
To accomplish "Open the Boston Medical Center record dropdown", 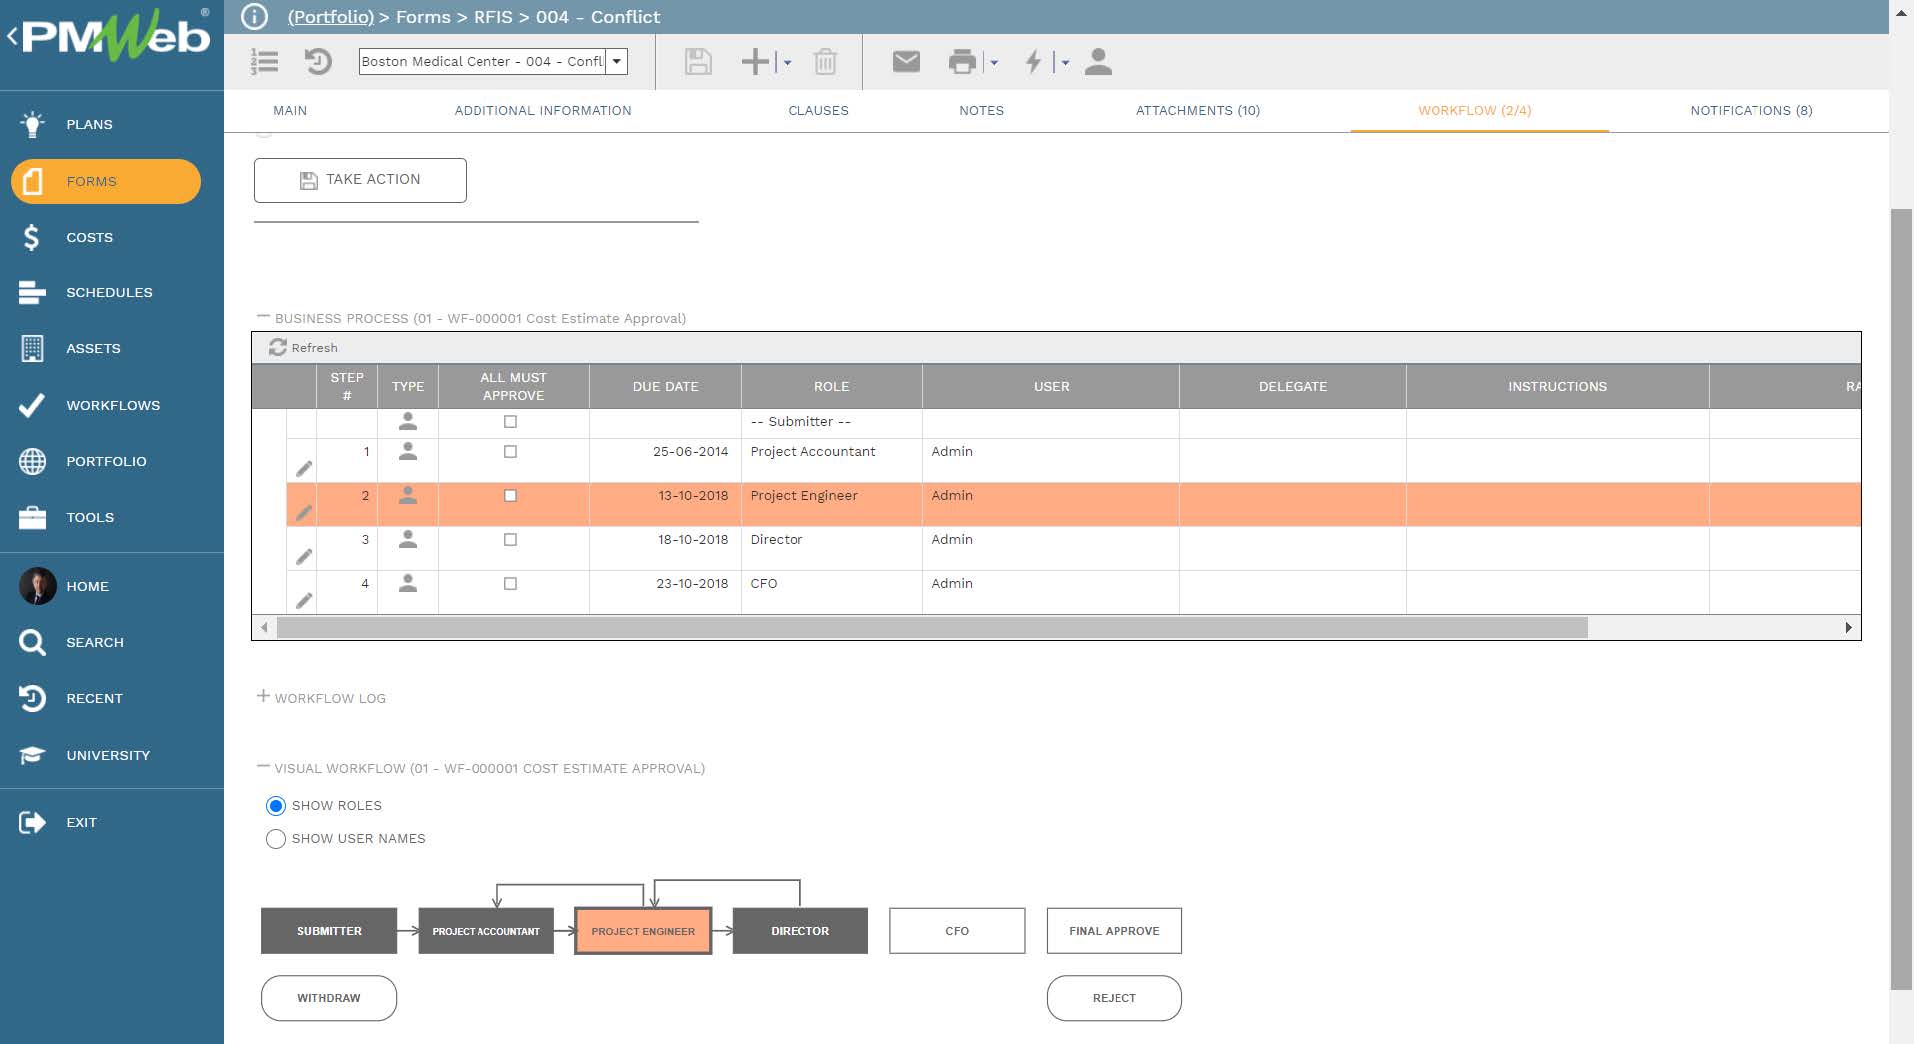I will 618,61.
